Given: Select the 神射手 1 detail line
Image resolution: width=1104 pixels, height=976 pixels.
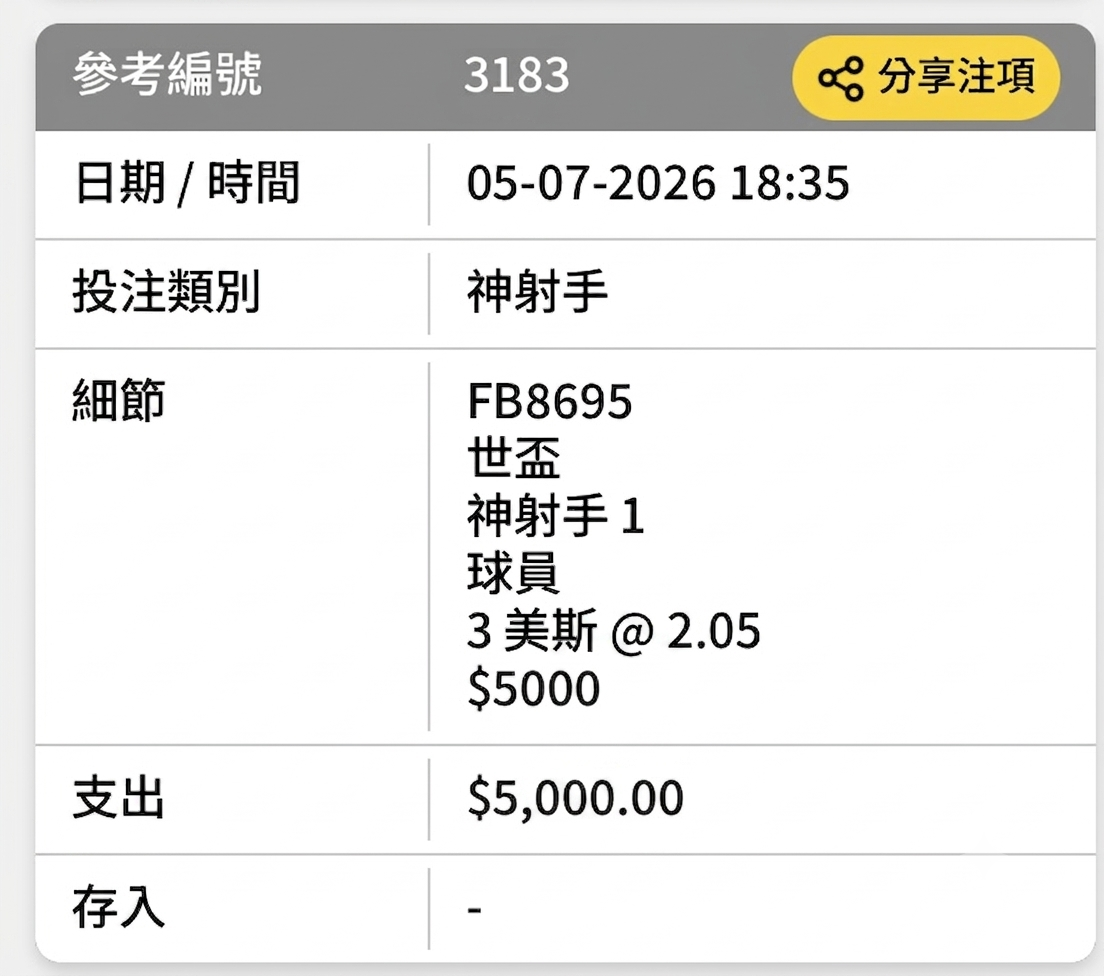Looking at the screenshot, I should 556,515.
